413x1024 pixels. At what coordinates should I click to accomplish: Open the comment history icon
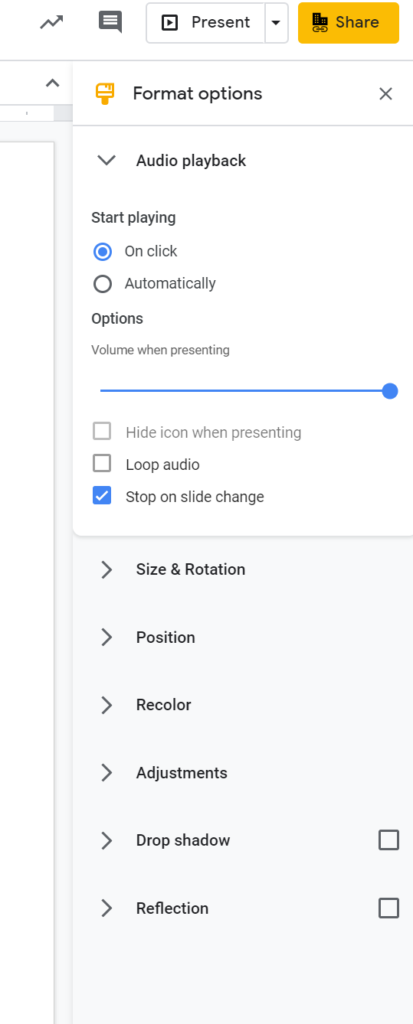[110, 22]
